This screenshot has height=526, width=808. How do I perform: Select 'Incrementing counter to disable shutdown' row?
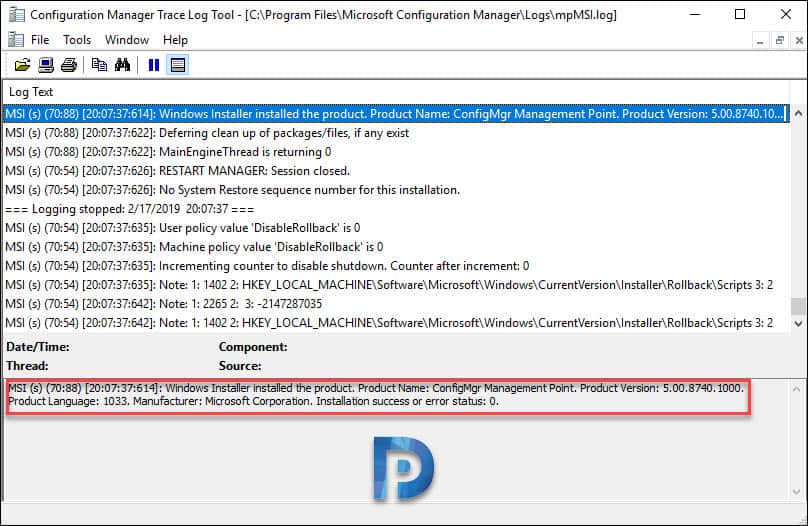pyautogui.click(x=397, y=266)
